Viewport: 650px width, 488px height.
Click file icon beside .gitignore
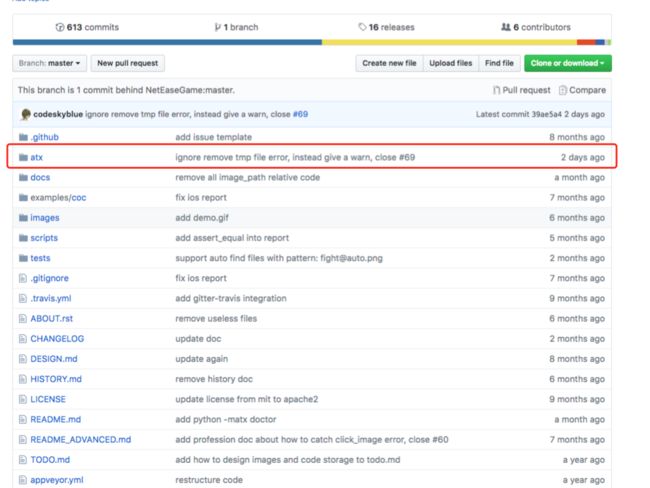(23, 278)
